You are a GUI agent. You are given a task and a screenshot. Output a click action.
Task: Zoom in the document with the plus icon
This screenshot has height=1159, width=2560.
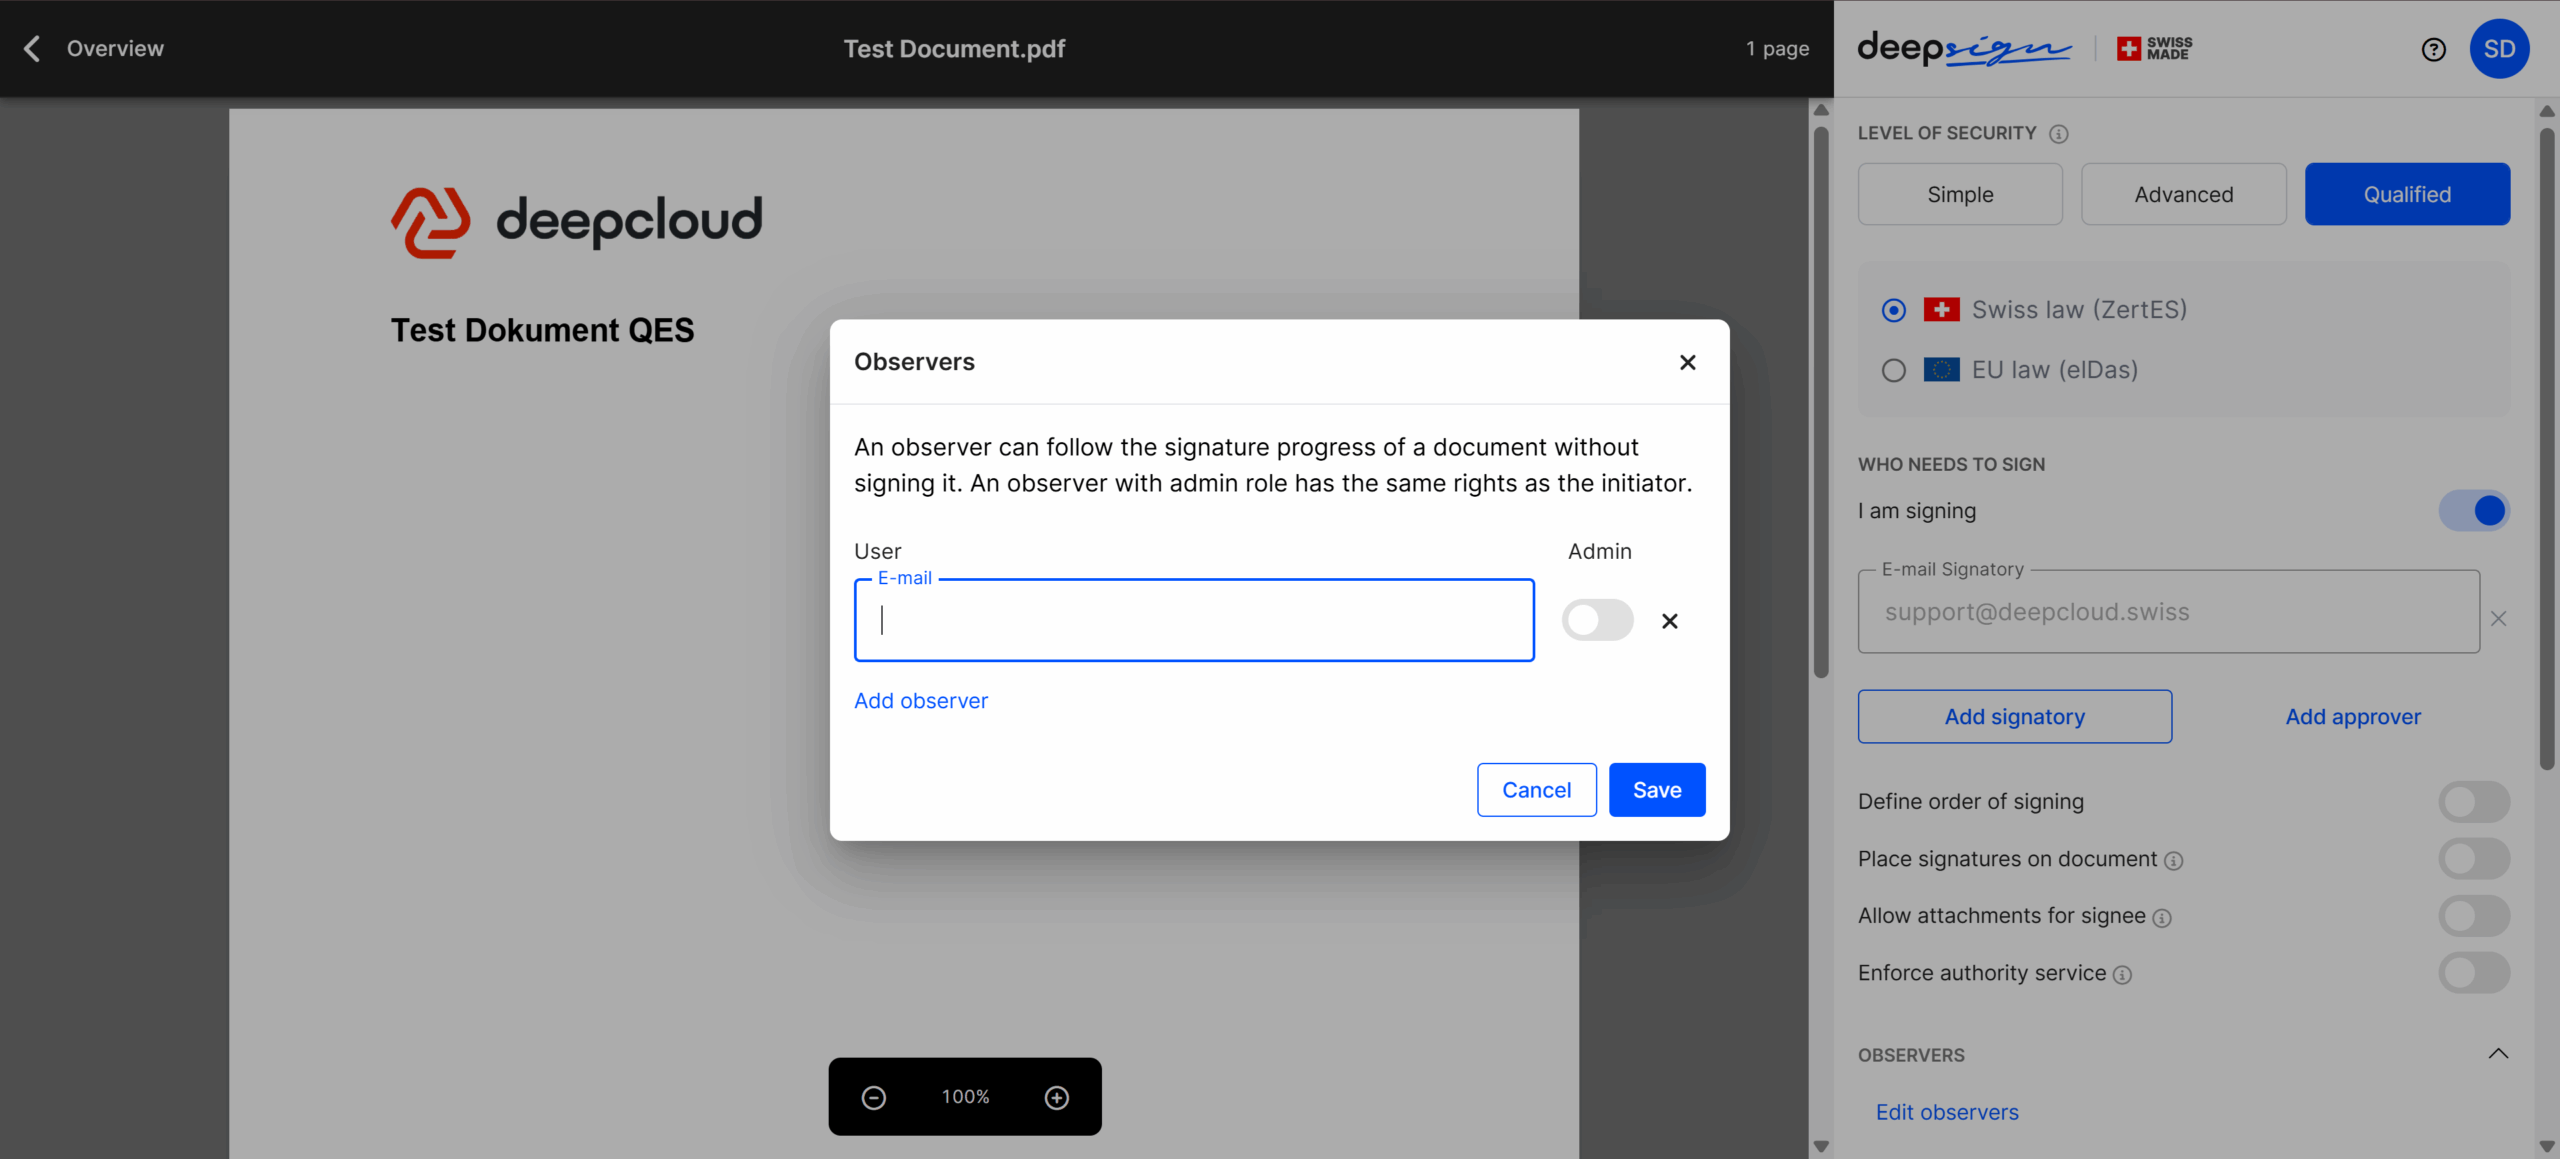pyautogui.click(x=1056, y=1097)
